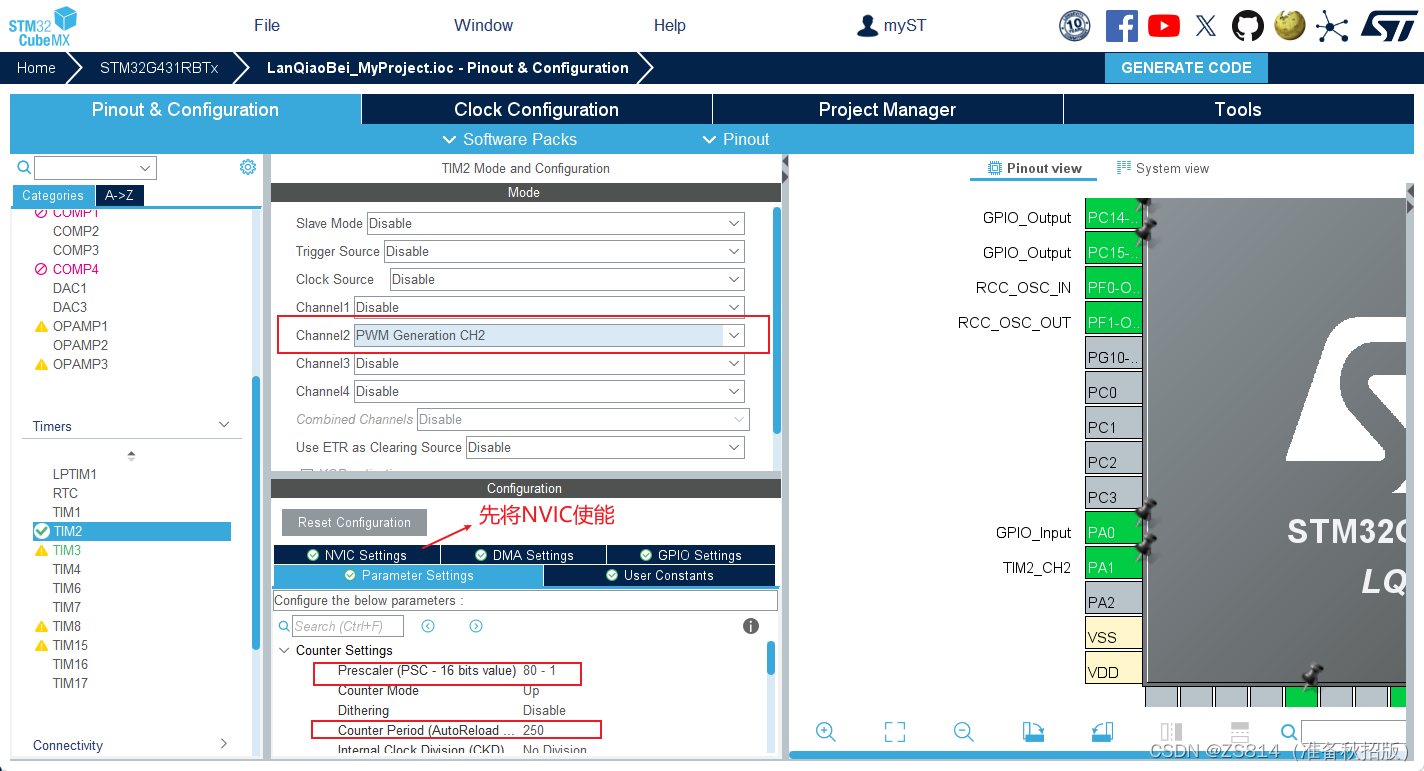Click the horizontal split view icon
This screenshot has height=771, width=1424.
pyautogui.click(x=1240, y=732)
